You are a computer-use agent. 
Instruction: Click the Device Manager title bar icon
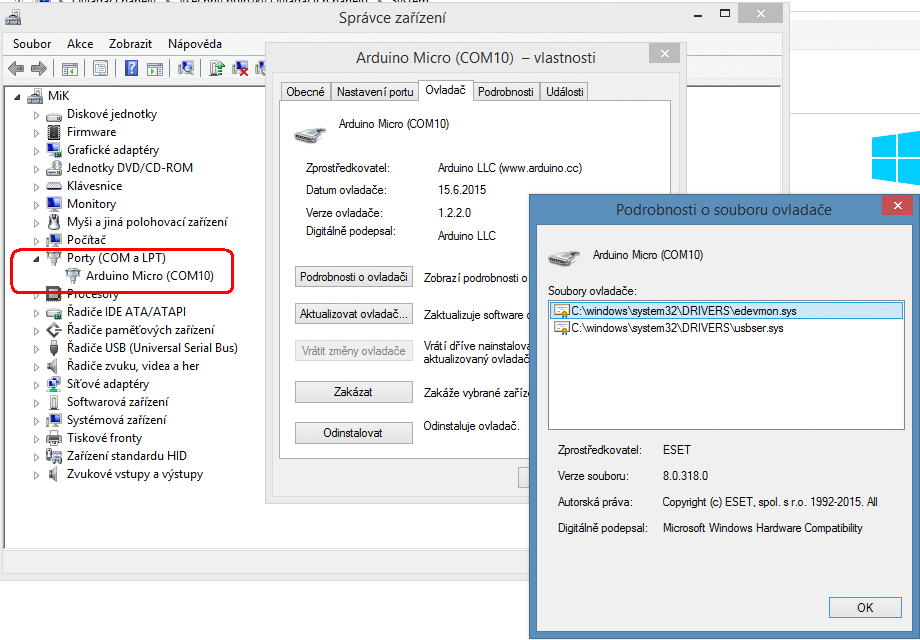click(13, 17)
